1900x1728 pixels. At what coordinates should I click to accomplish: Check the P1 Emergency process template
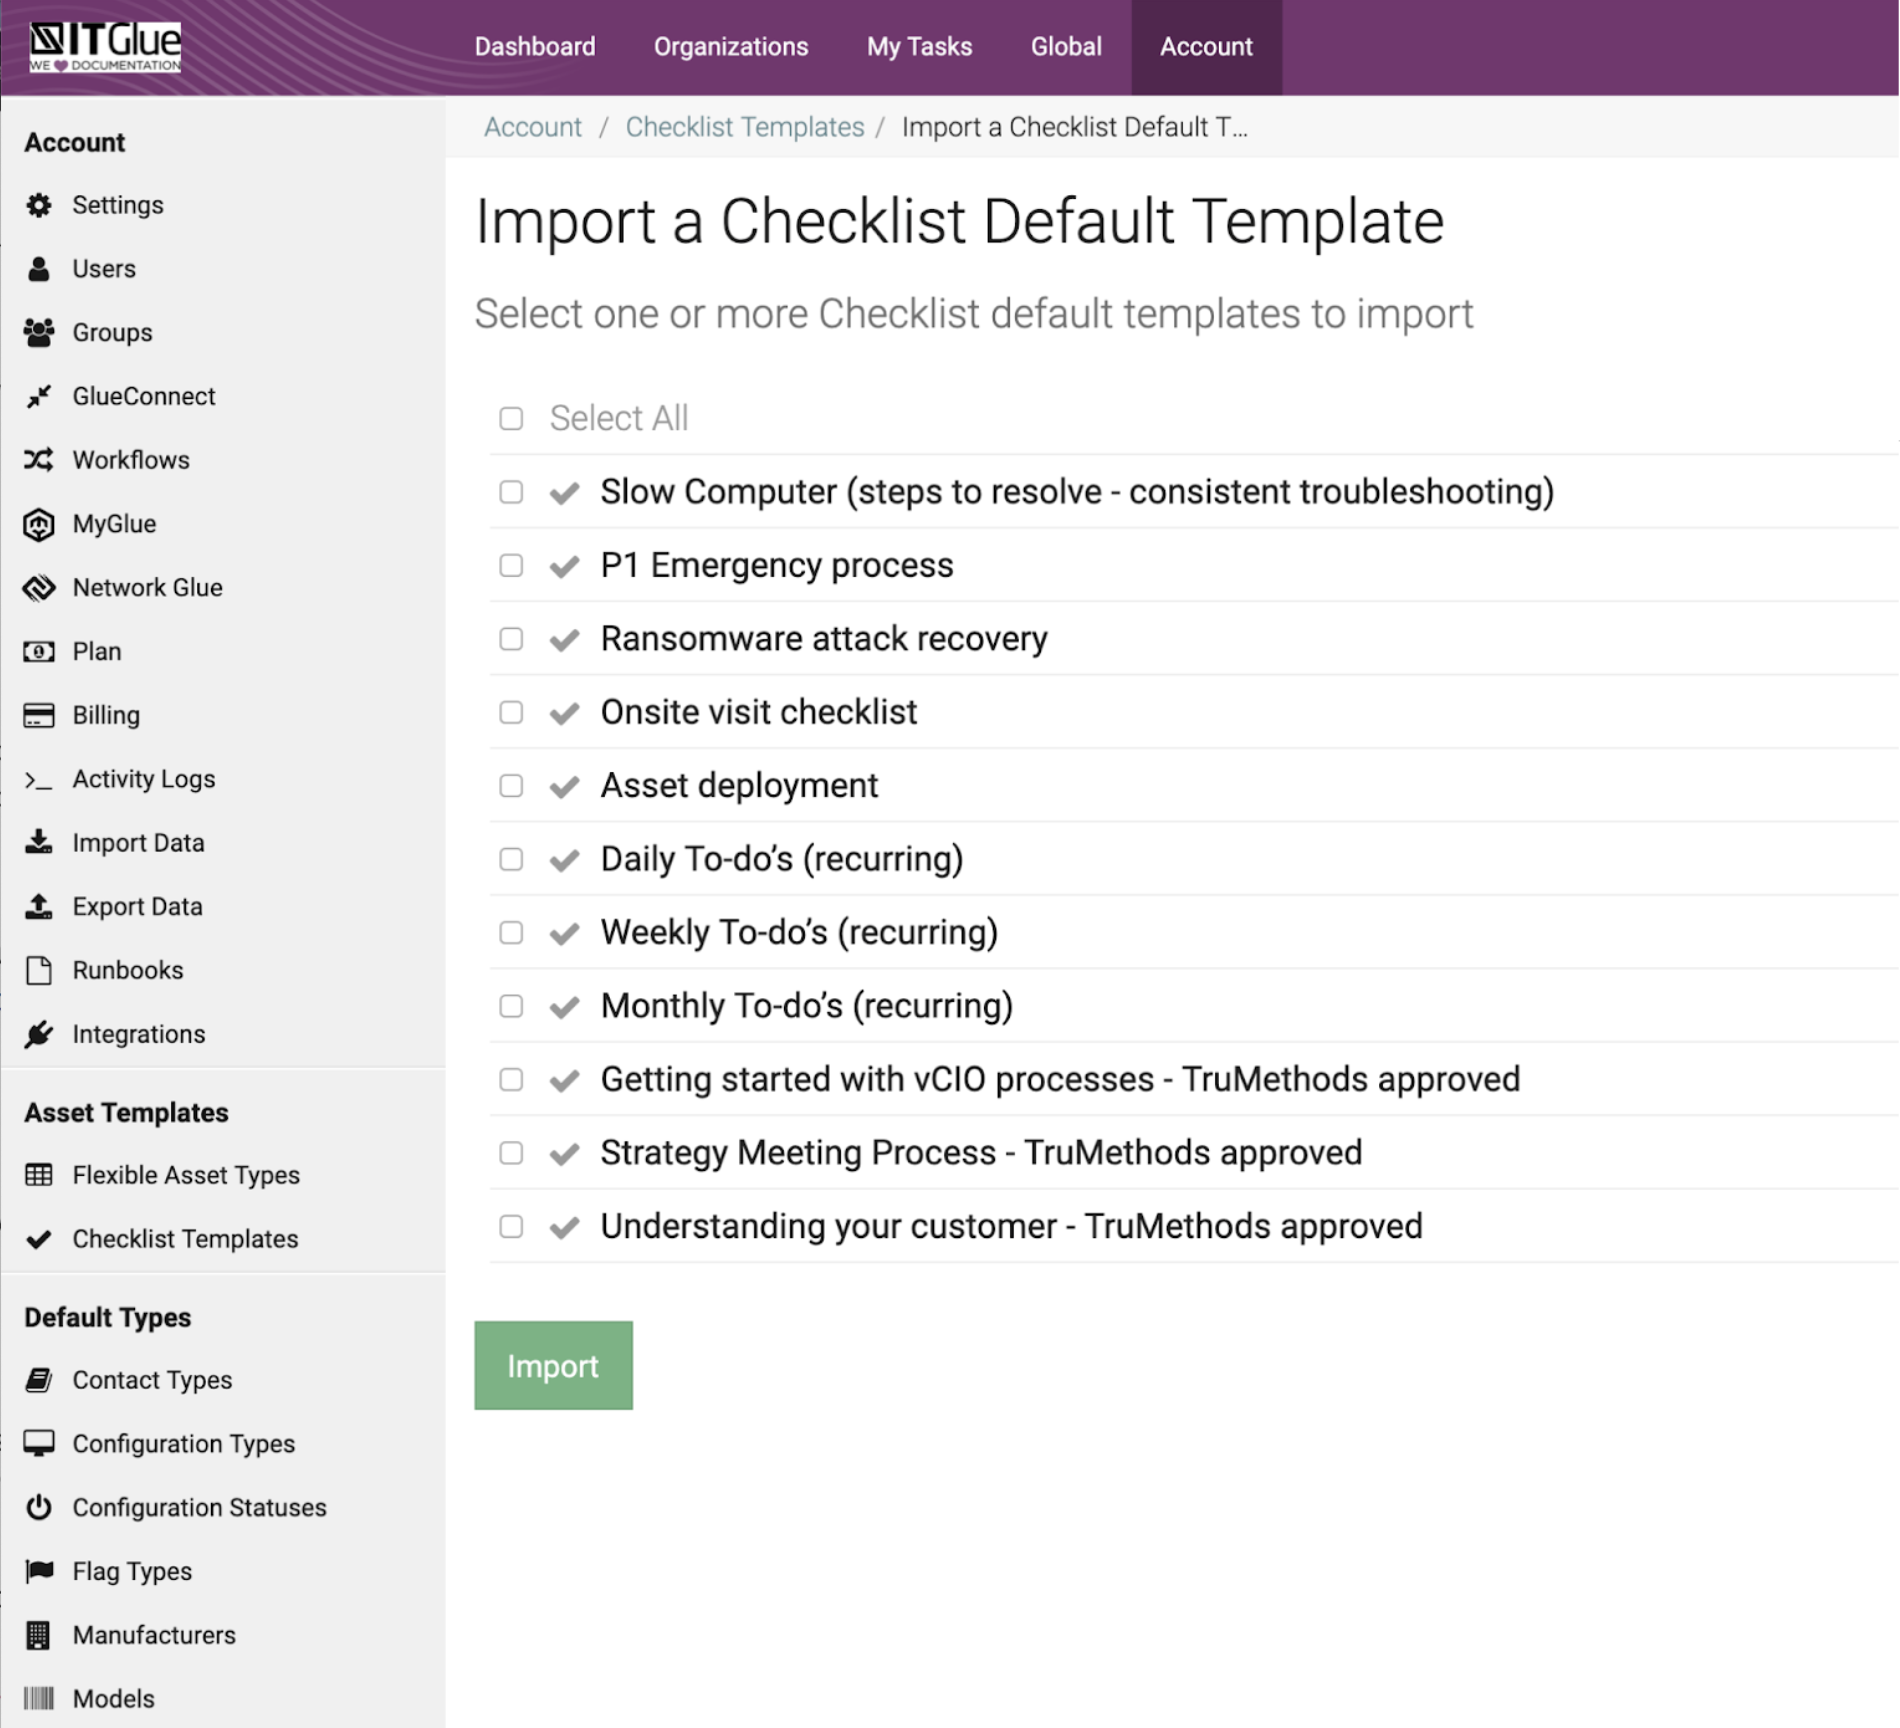(512, 564)
